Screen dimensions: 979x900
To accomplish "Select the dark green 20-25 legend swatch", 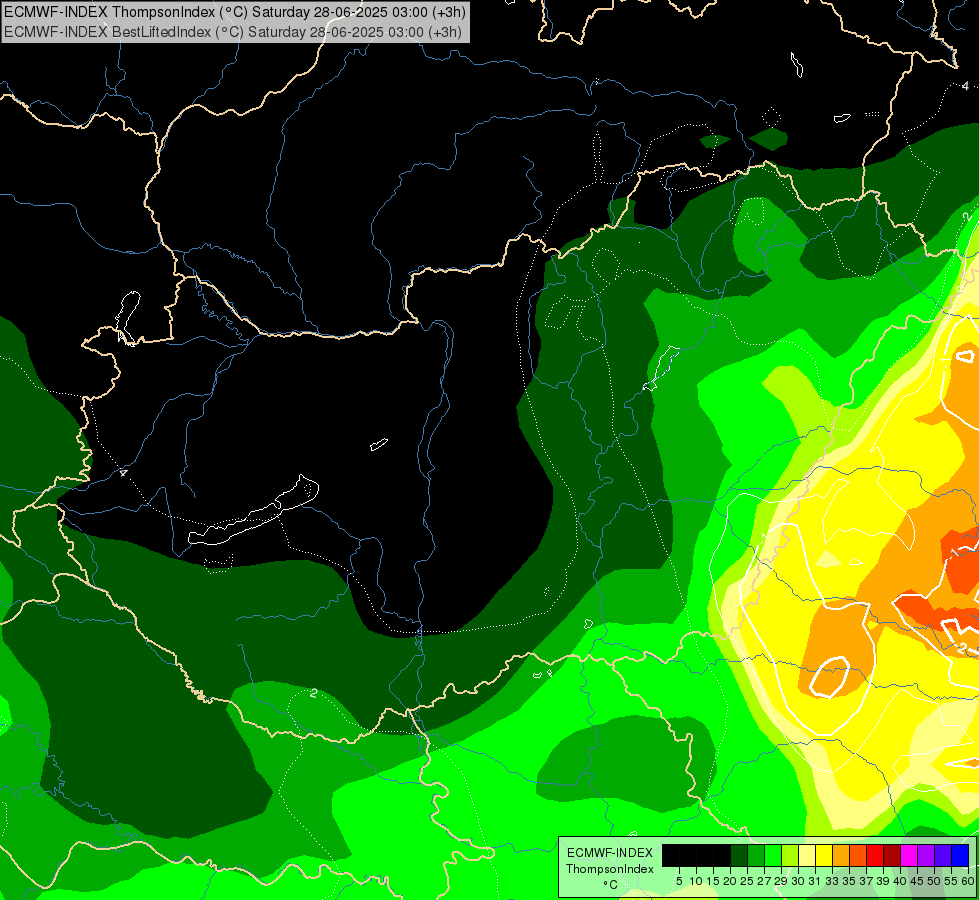I will 739,855.
